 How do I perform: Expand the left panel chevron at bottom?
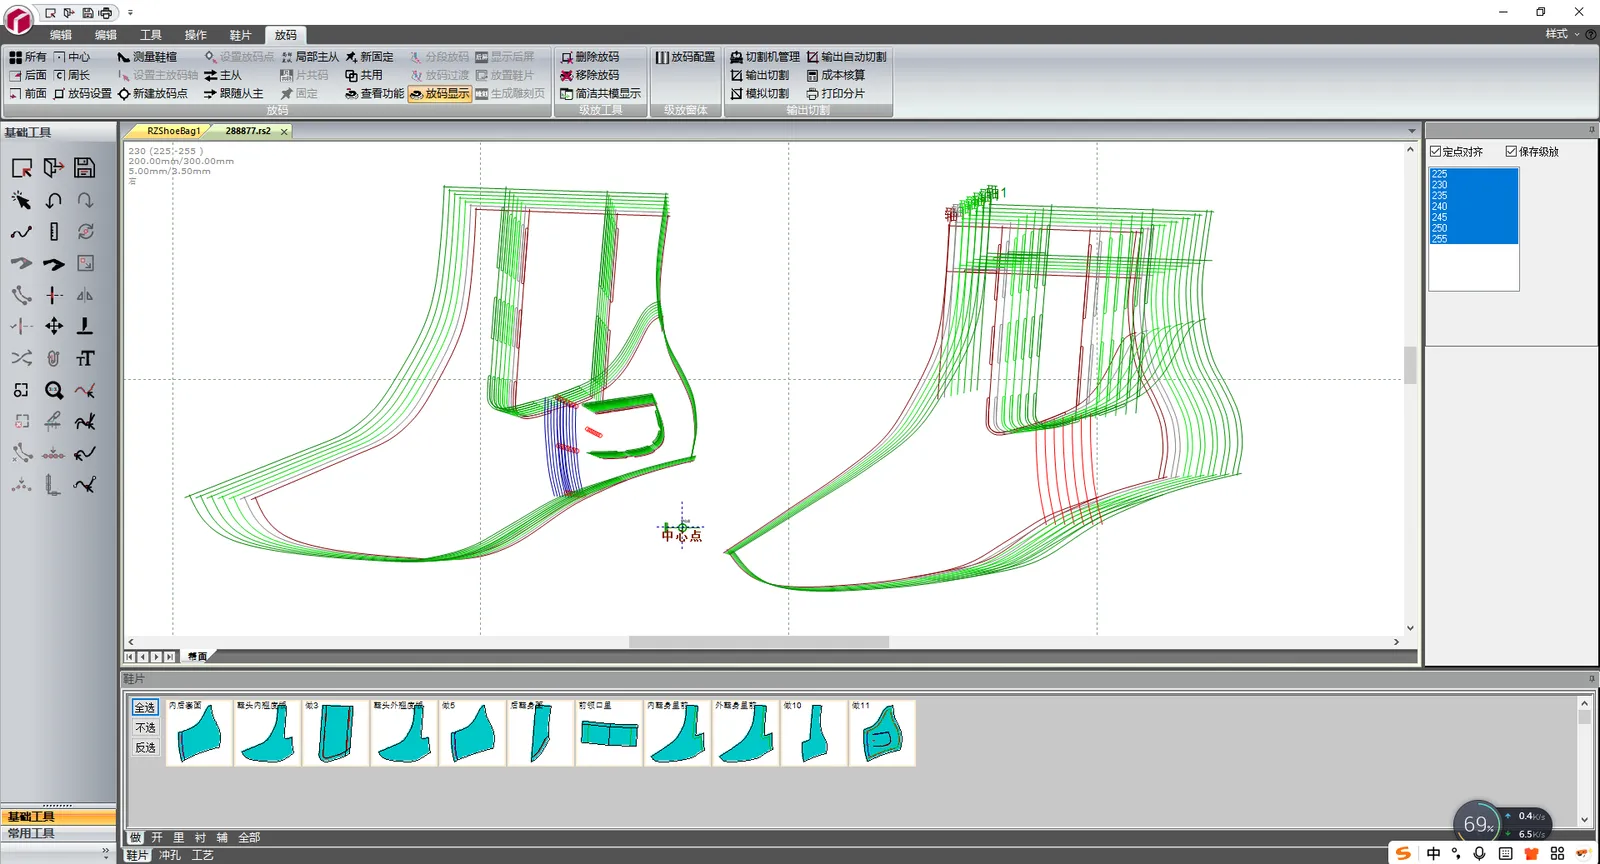coord(105,852)
